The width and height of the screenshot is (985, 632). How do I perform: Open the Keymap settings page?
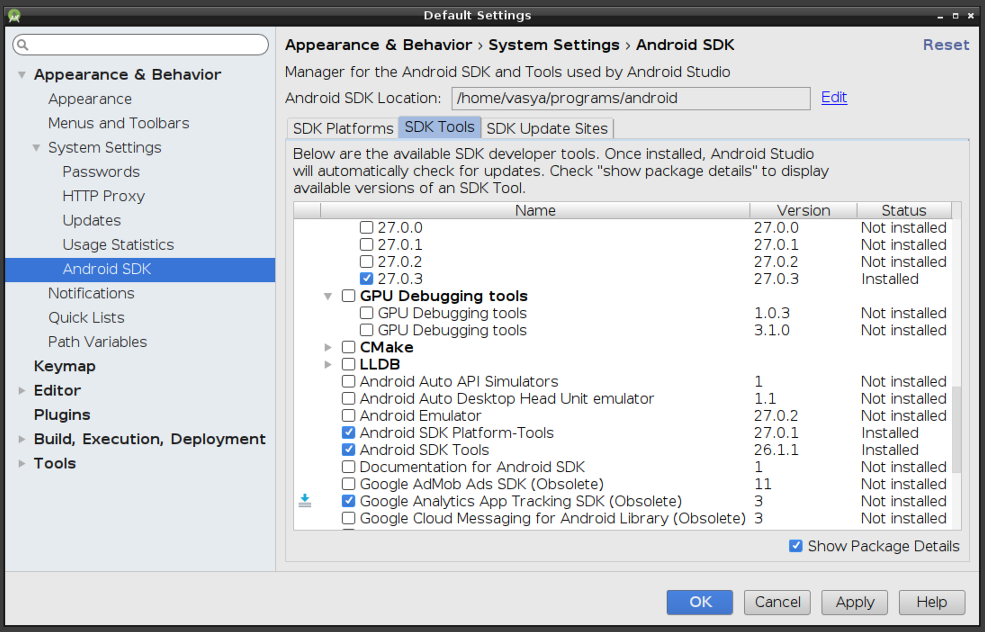tap(65, 366)
